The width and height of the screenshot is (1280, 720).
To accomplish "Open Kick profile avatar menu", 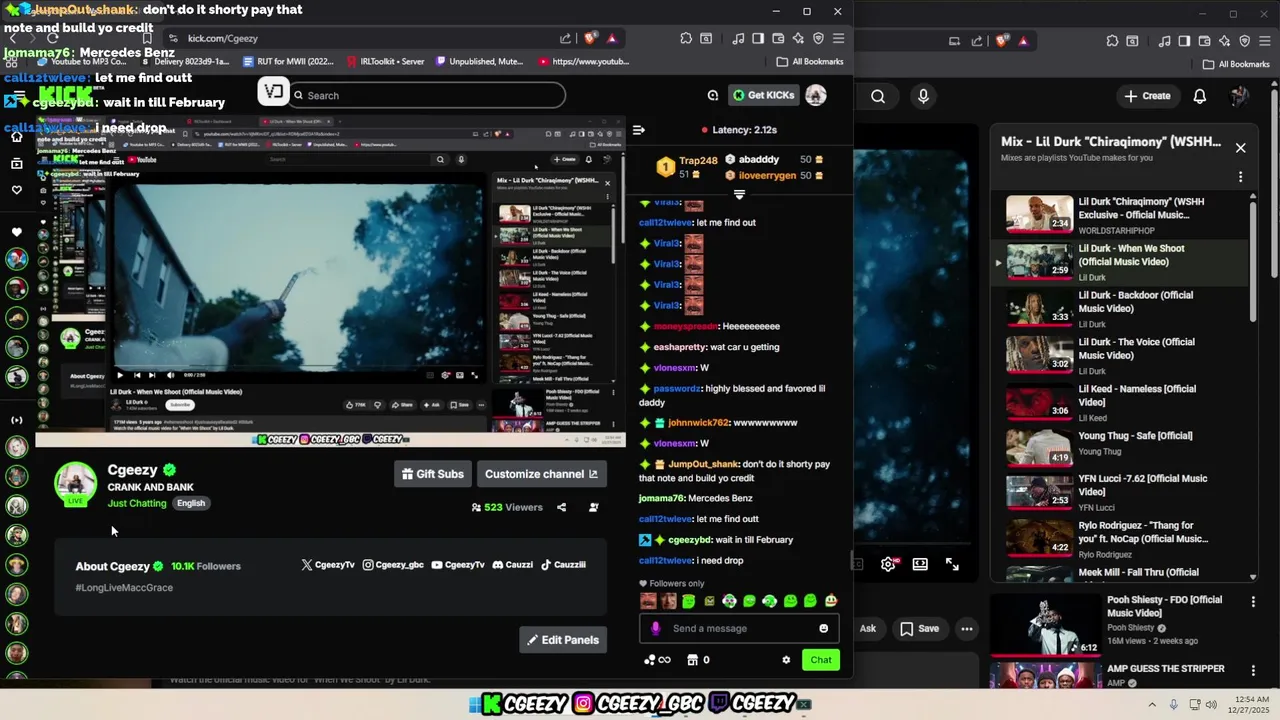I will tap(816, 95).
